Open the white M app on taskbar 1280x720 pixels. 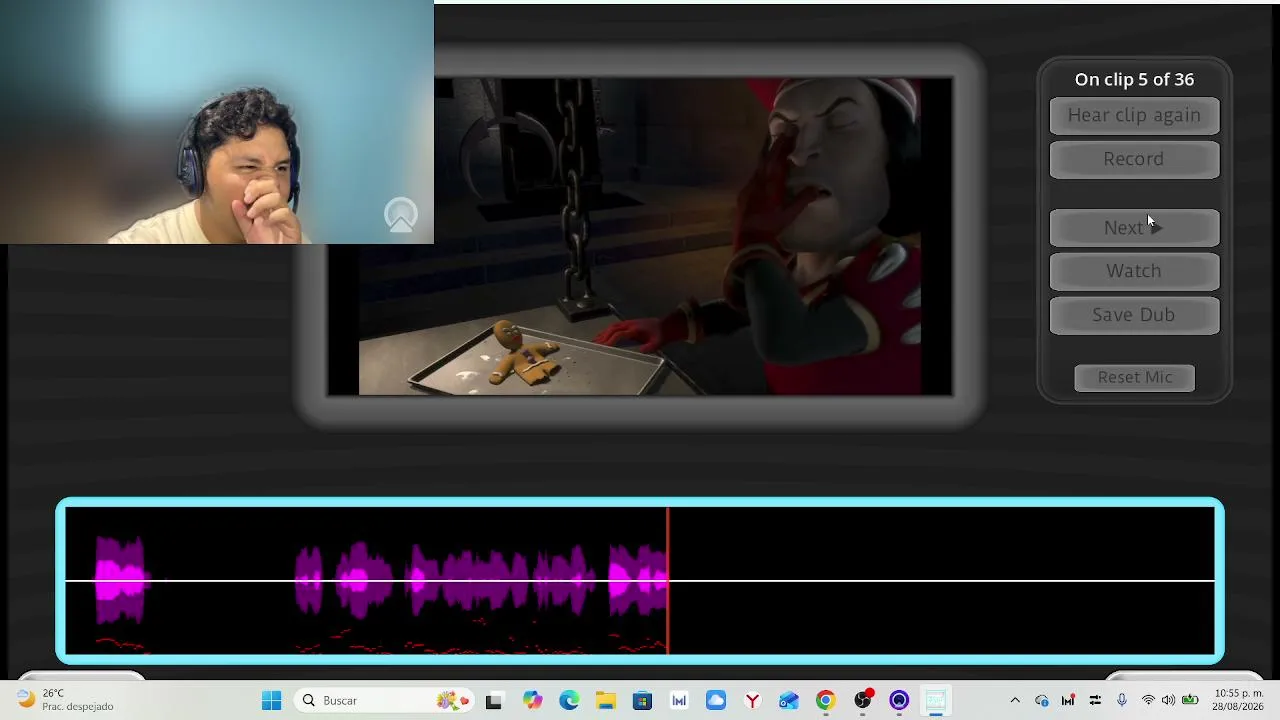pyautogui.click(x=679, y=701)
